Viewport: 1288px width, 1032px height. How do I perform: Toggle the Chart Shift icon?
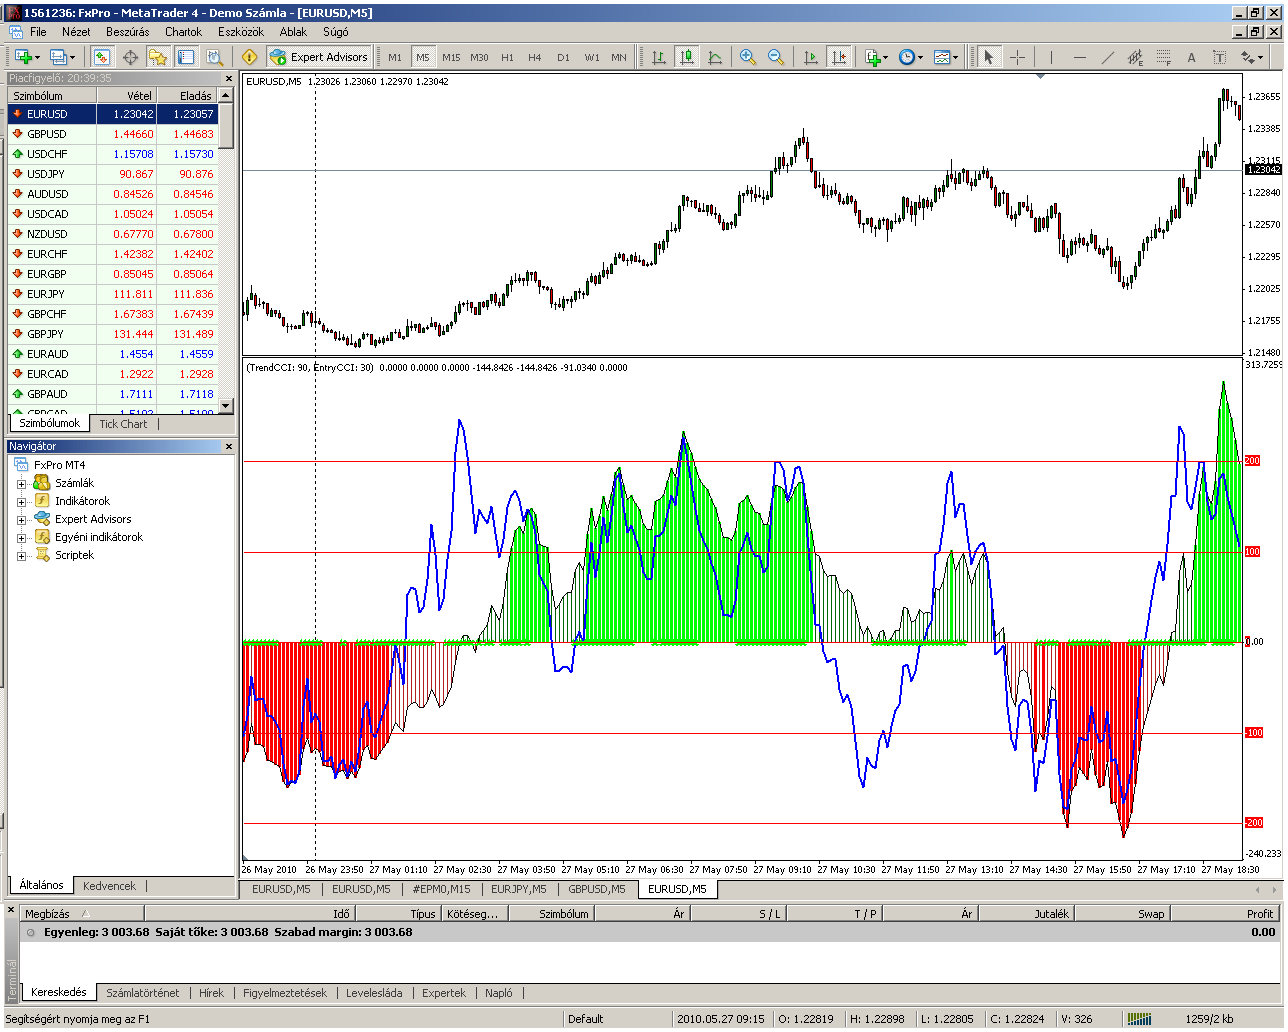[839, 57]
